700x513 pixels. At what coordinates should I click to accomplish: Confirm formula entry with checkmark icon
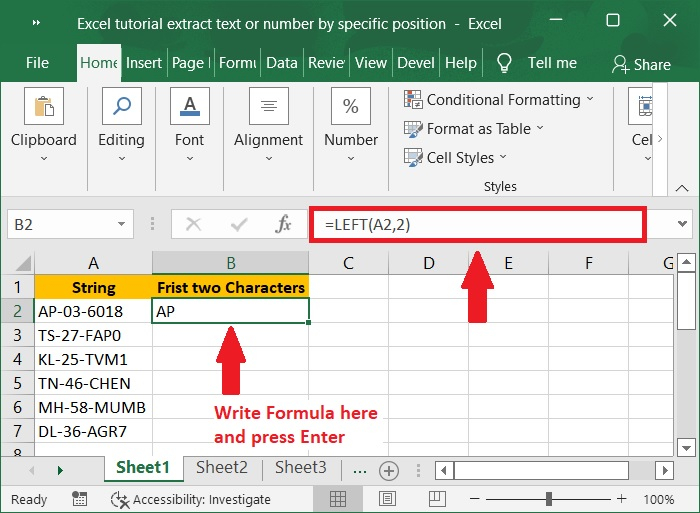[x=239, y=224]
